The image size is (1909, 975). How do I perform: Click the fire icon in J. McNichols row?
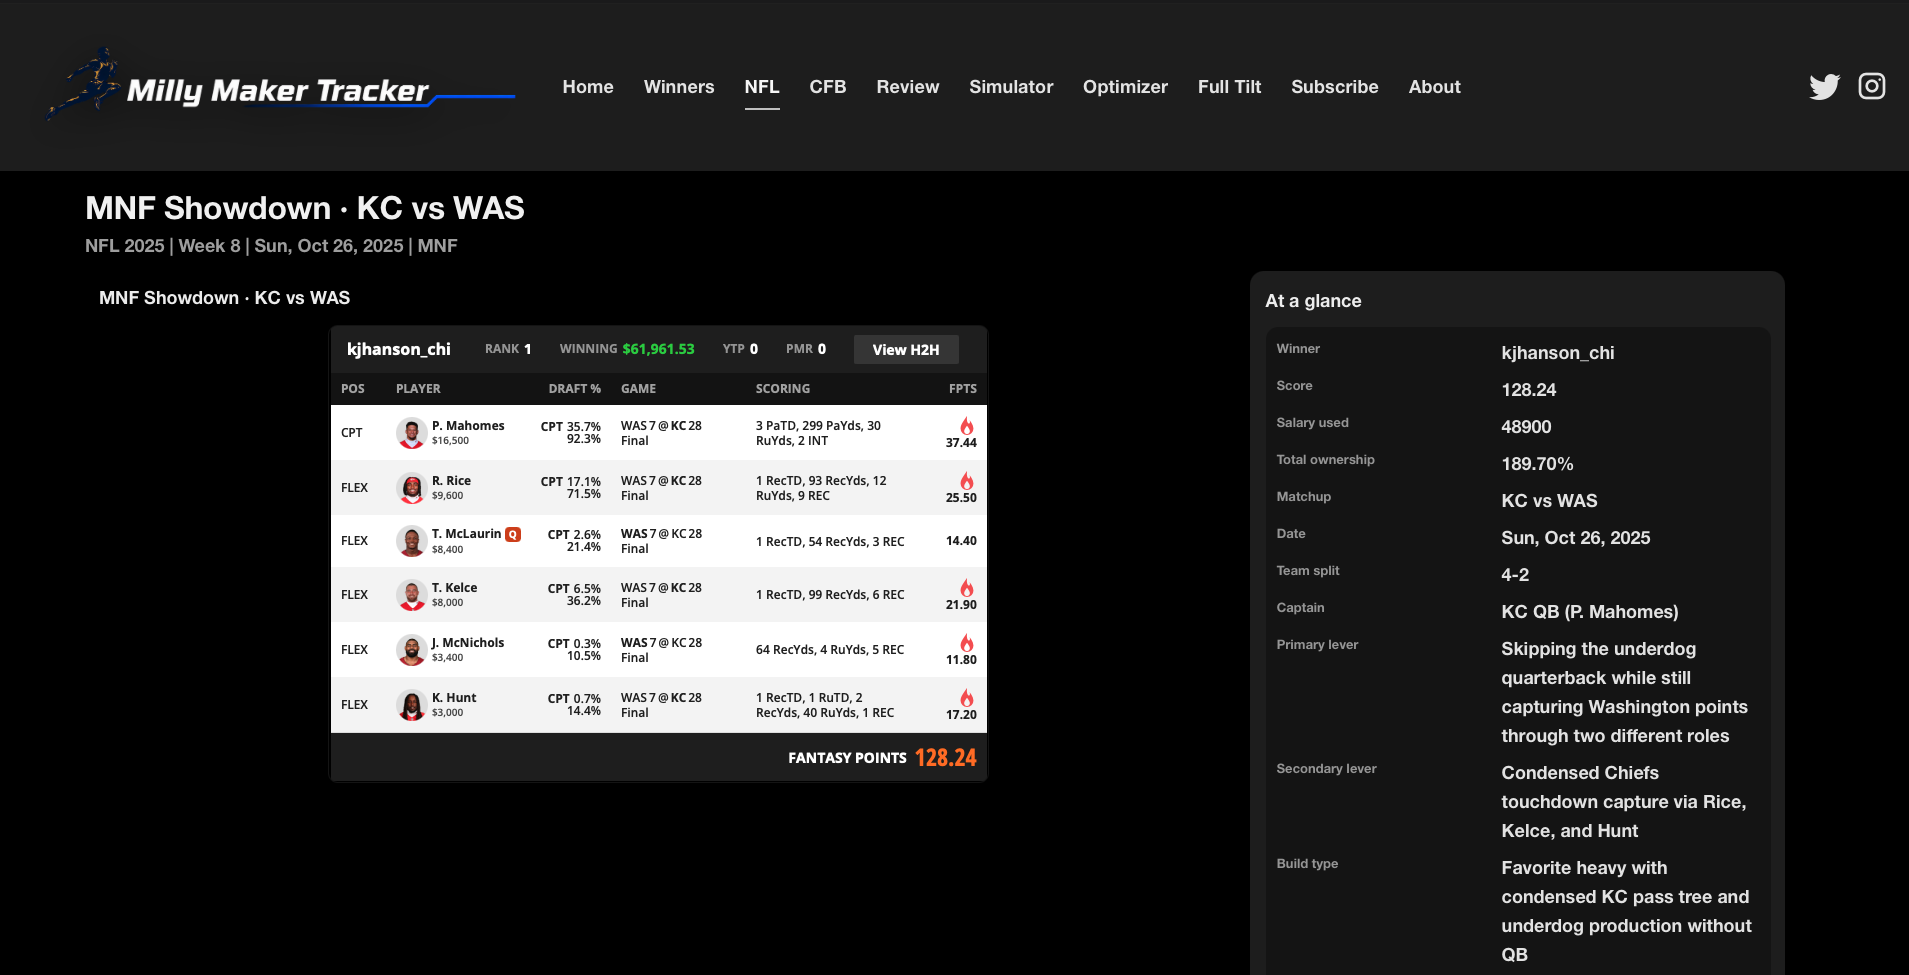click(967, 643)
